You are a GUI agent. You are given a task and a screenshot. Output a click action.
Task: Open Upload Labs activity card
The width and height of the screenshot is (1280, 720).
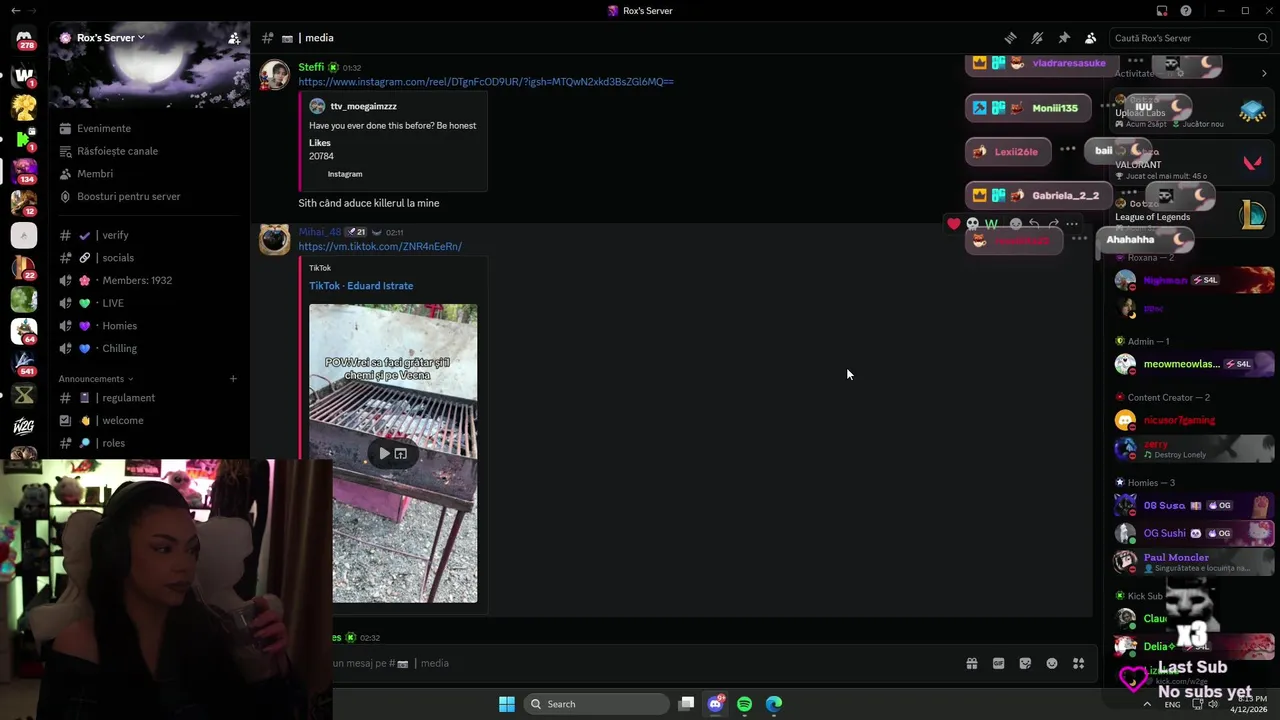pyautogui.click(x=1191, y=112)
